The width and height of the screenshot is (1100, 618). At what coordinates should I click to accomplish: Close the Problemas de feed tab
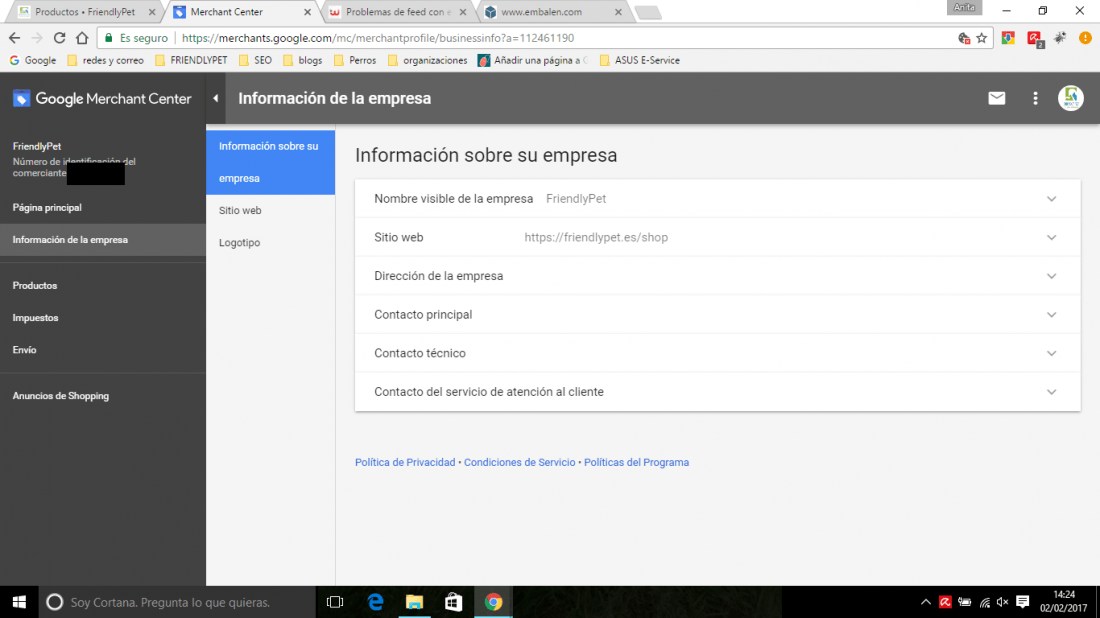pyautogui.click(x=463, y=12)
